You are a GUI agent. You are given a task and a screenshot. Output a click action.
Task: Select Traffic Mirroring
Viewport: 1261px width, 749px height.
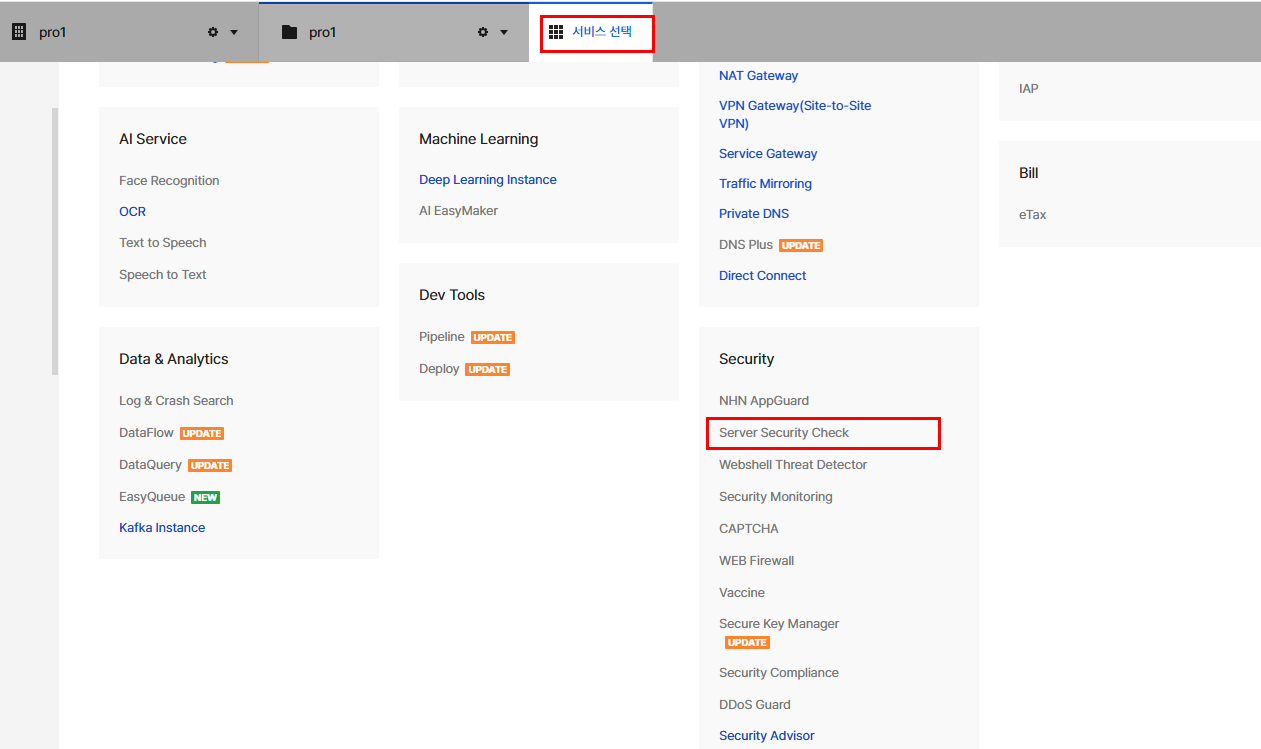point(765,184)
